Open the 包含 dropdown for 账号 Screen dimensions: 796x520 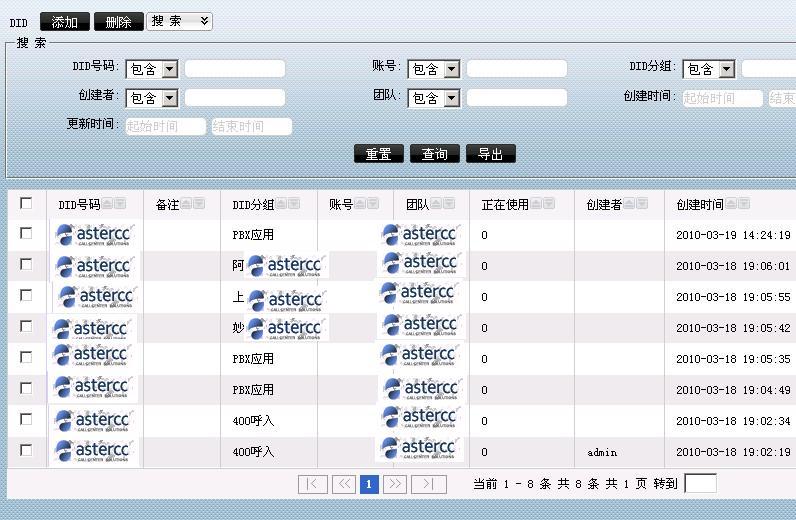(434, 69)
